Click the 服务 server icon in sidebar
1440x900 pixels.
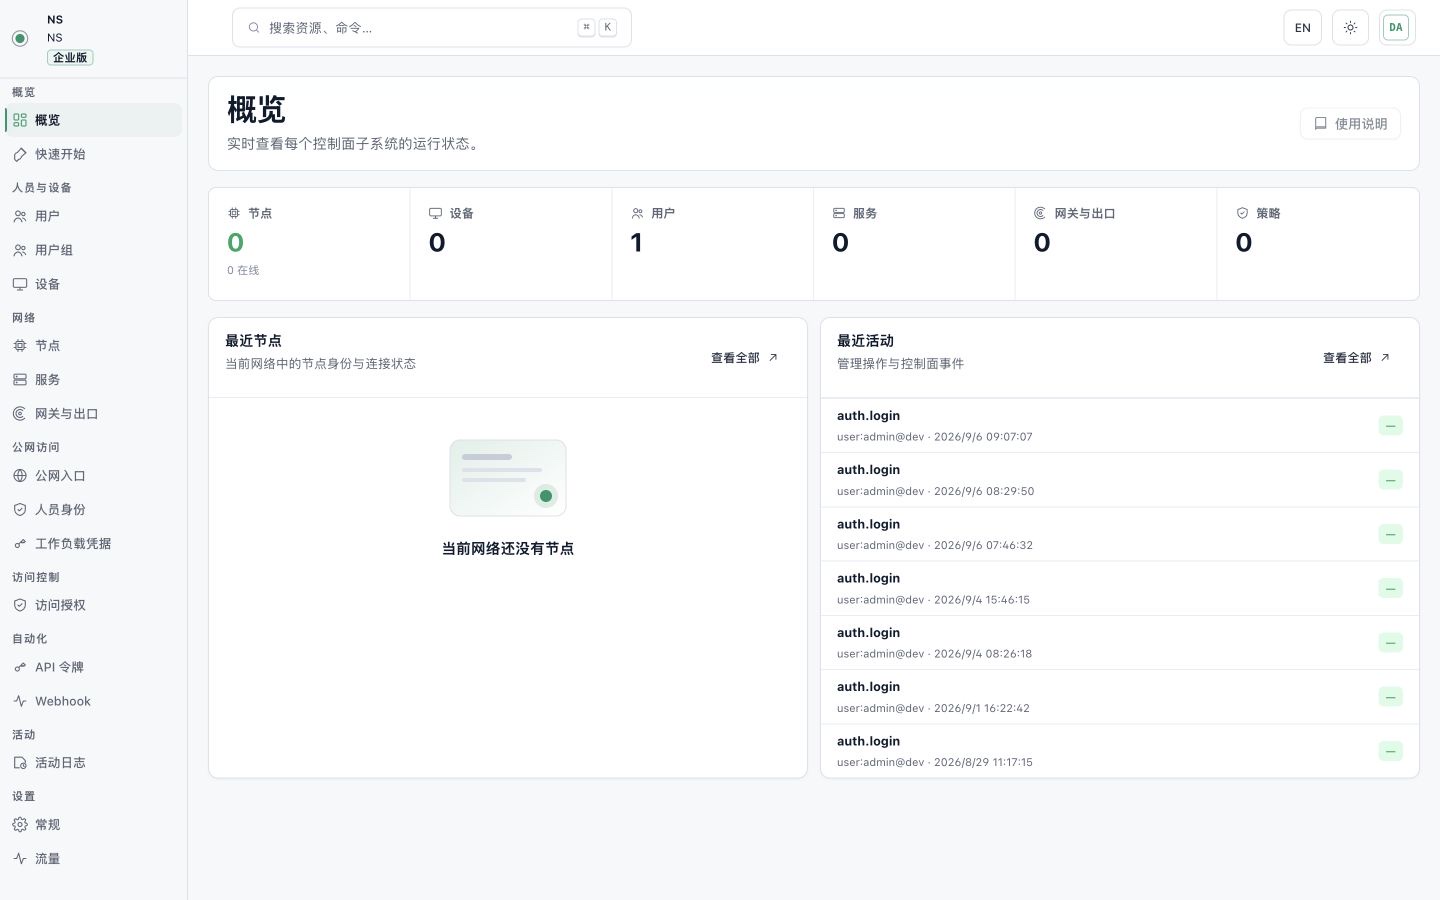pyautogui.click(x=20, y=380)
